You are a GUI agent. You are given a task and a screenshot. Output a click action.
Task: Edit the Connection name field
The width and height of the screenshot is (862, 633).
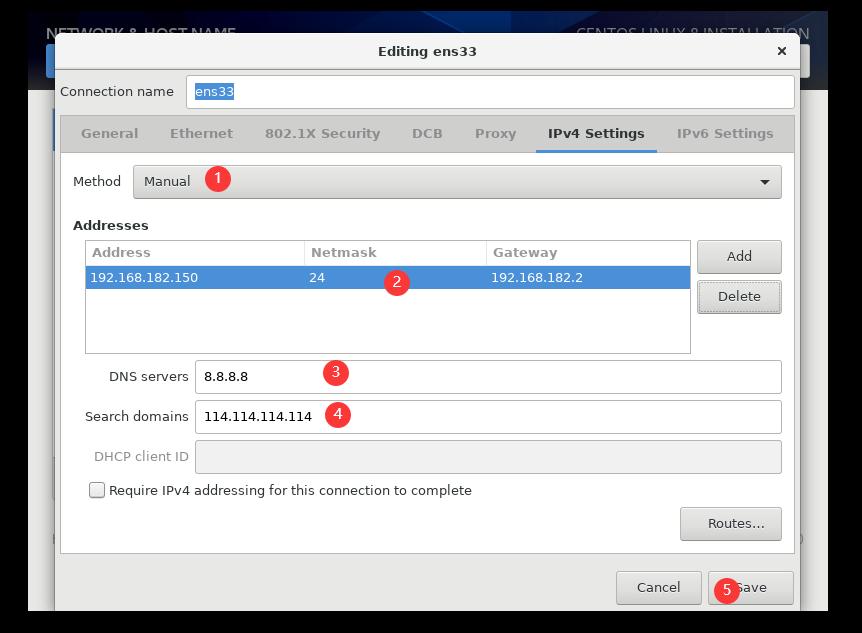(x=490, y=92)
